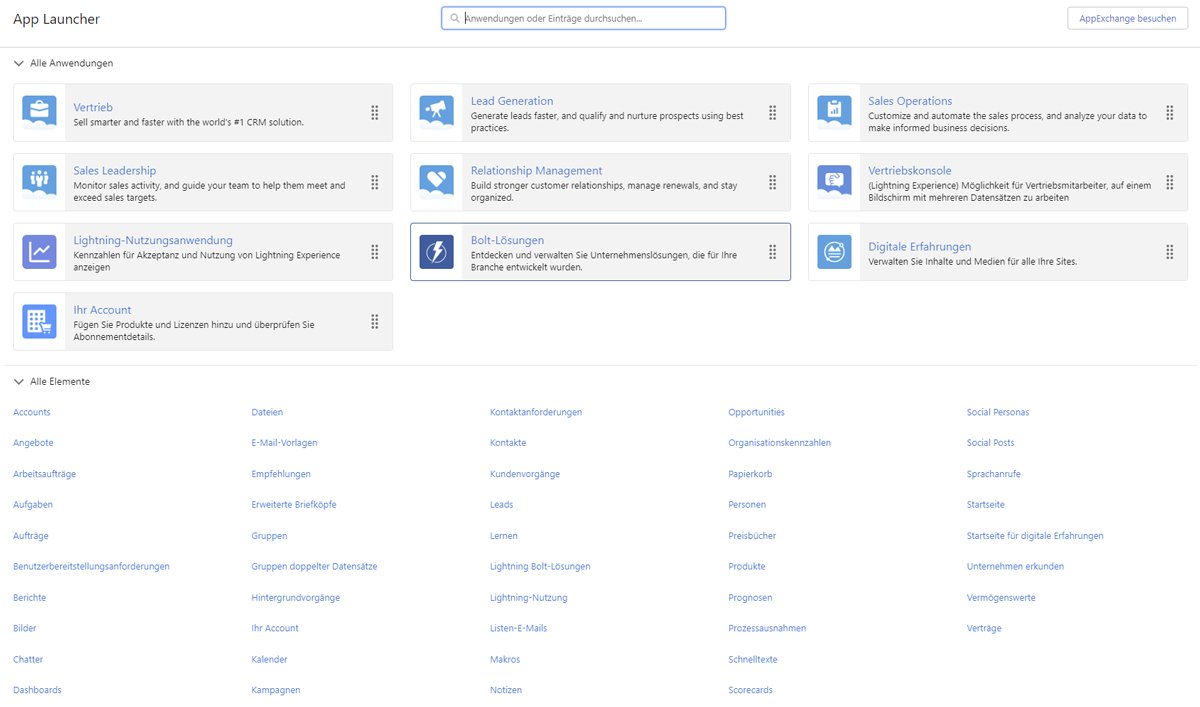Viewport: 1200px width, 707px height.
Task: Click the Sales Operations clipboard icon
Action: [834, 113]
